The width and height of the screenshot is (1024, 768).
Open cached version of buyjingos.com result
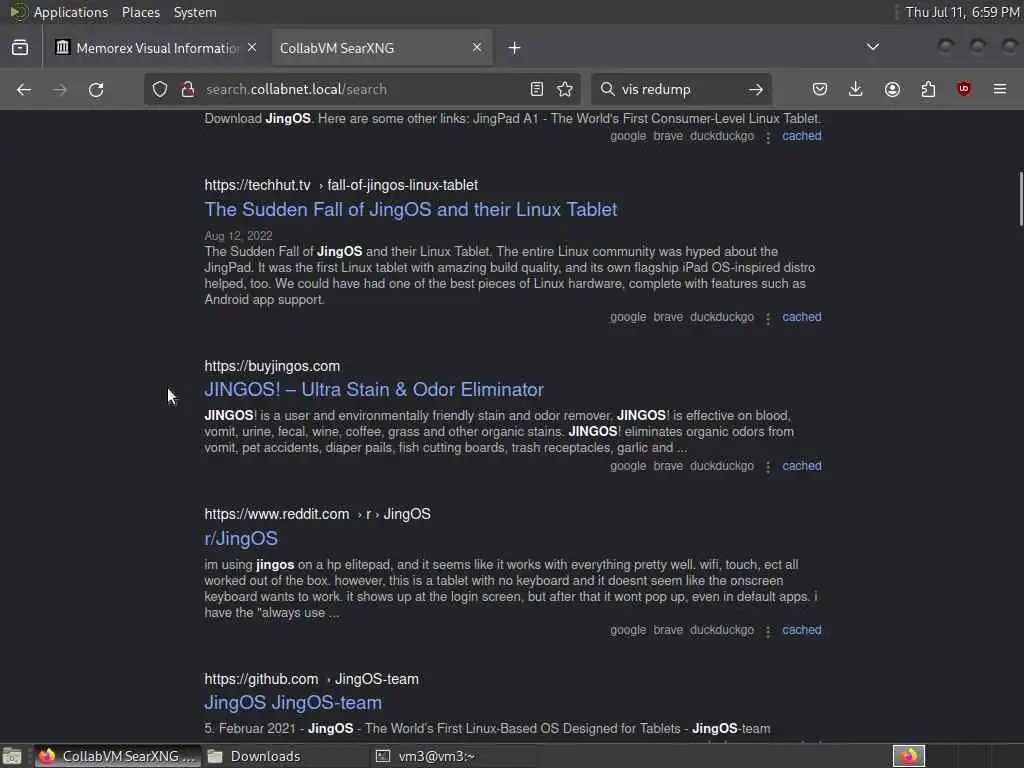coord(802,466)
